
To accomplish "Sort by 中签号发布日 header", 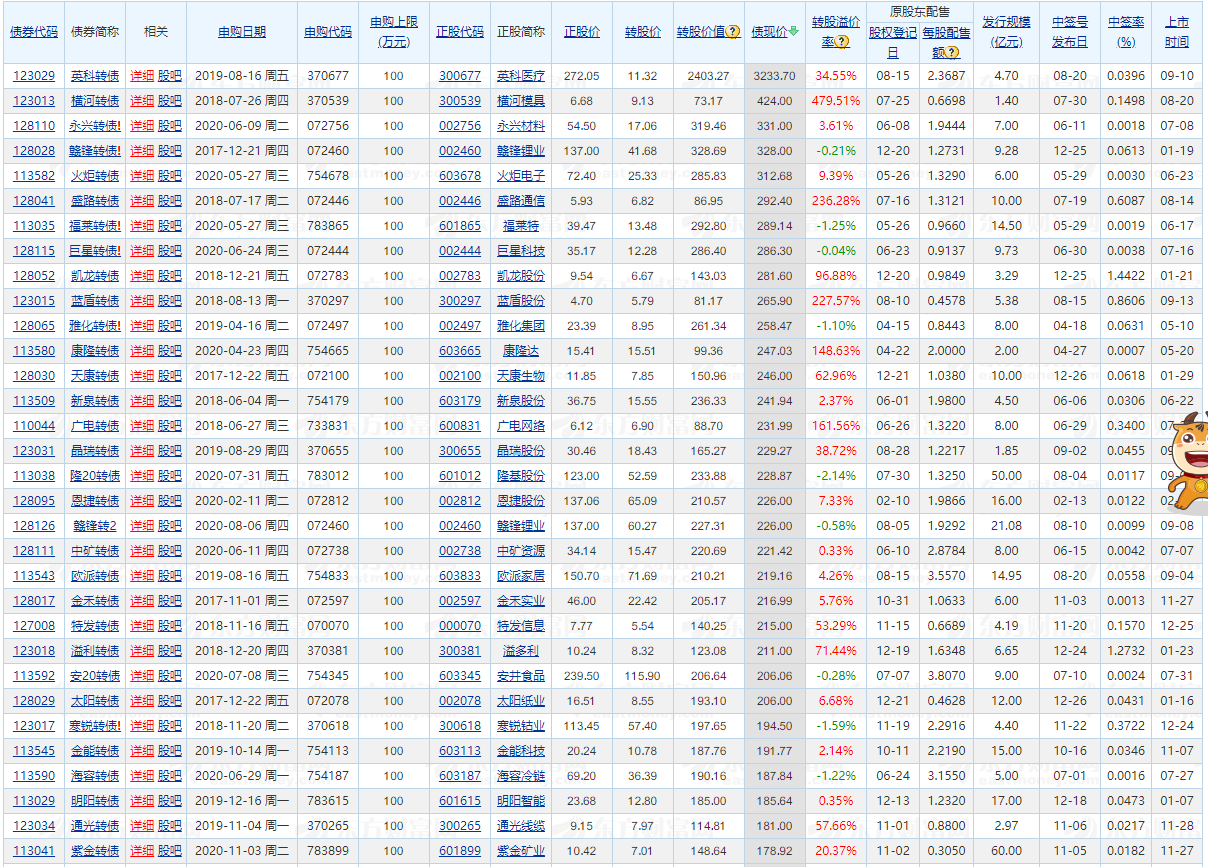I will 1070,32.
